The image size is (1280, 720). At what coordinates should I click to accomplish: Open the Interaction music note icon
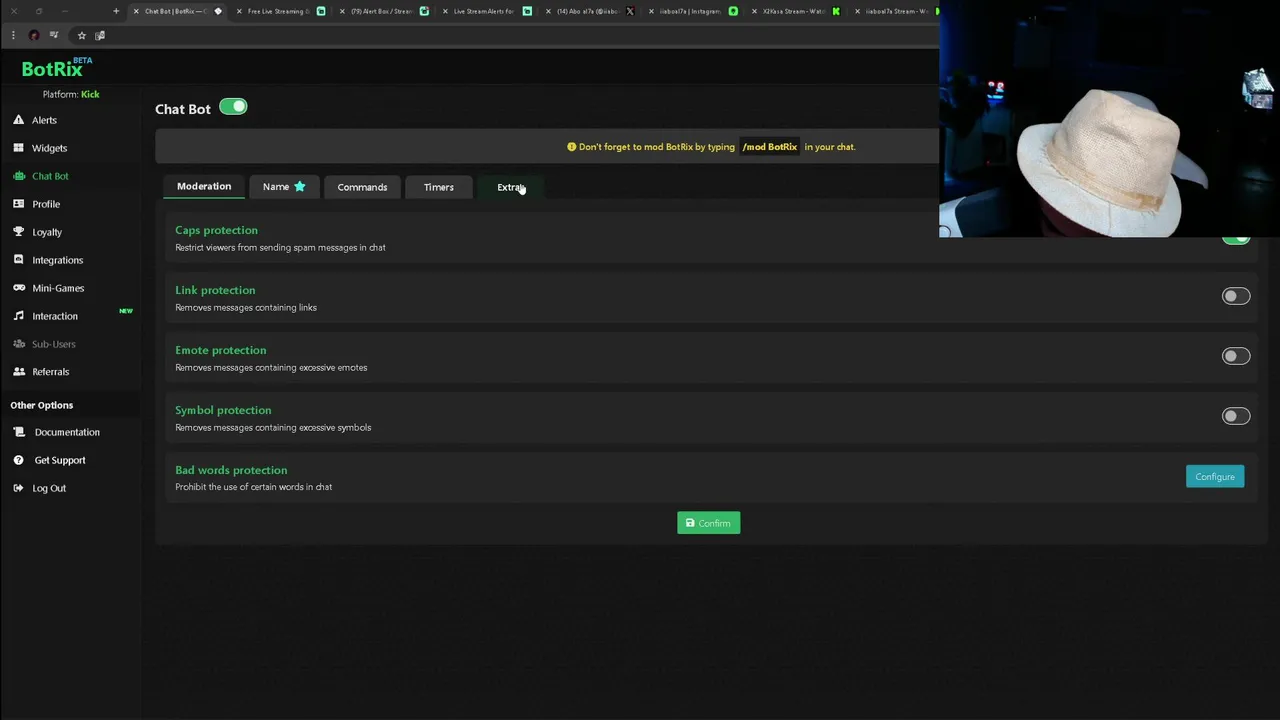18,316
